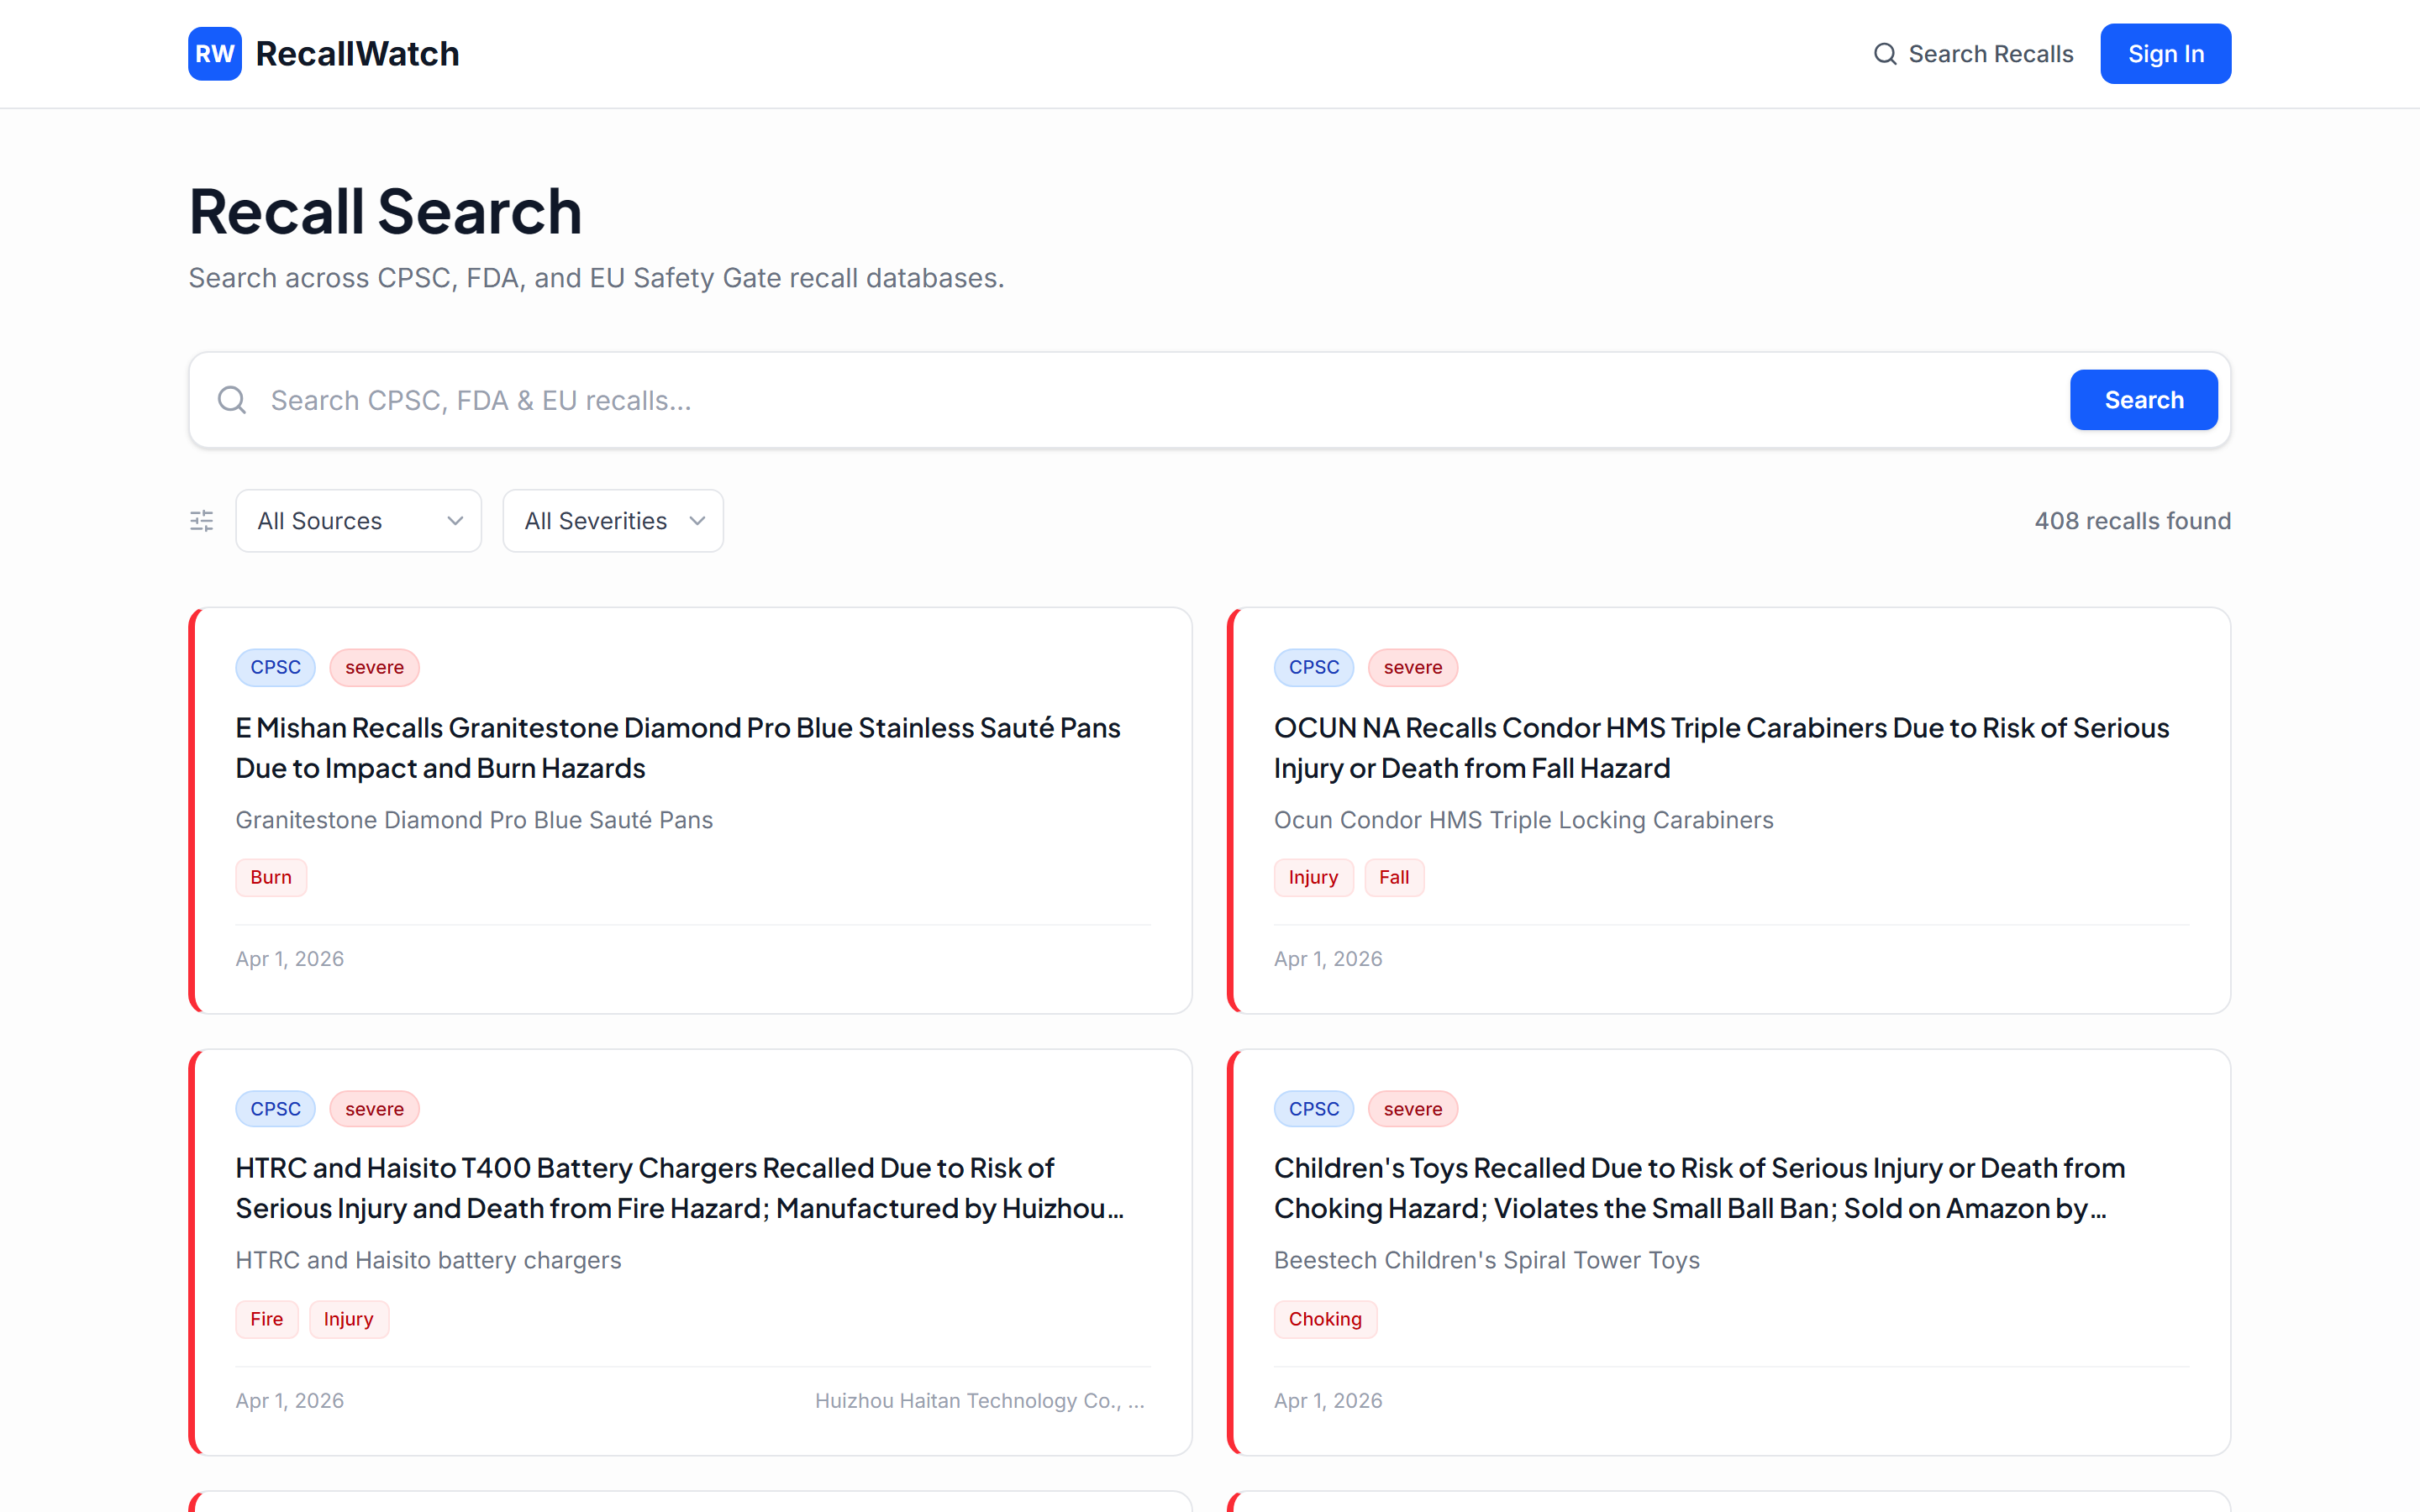Click the magnifying glass inside the search field
This screenshot has height=1512, width=2420.
[x=231, y=399]
